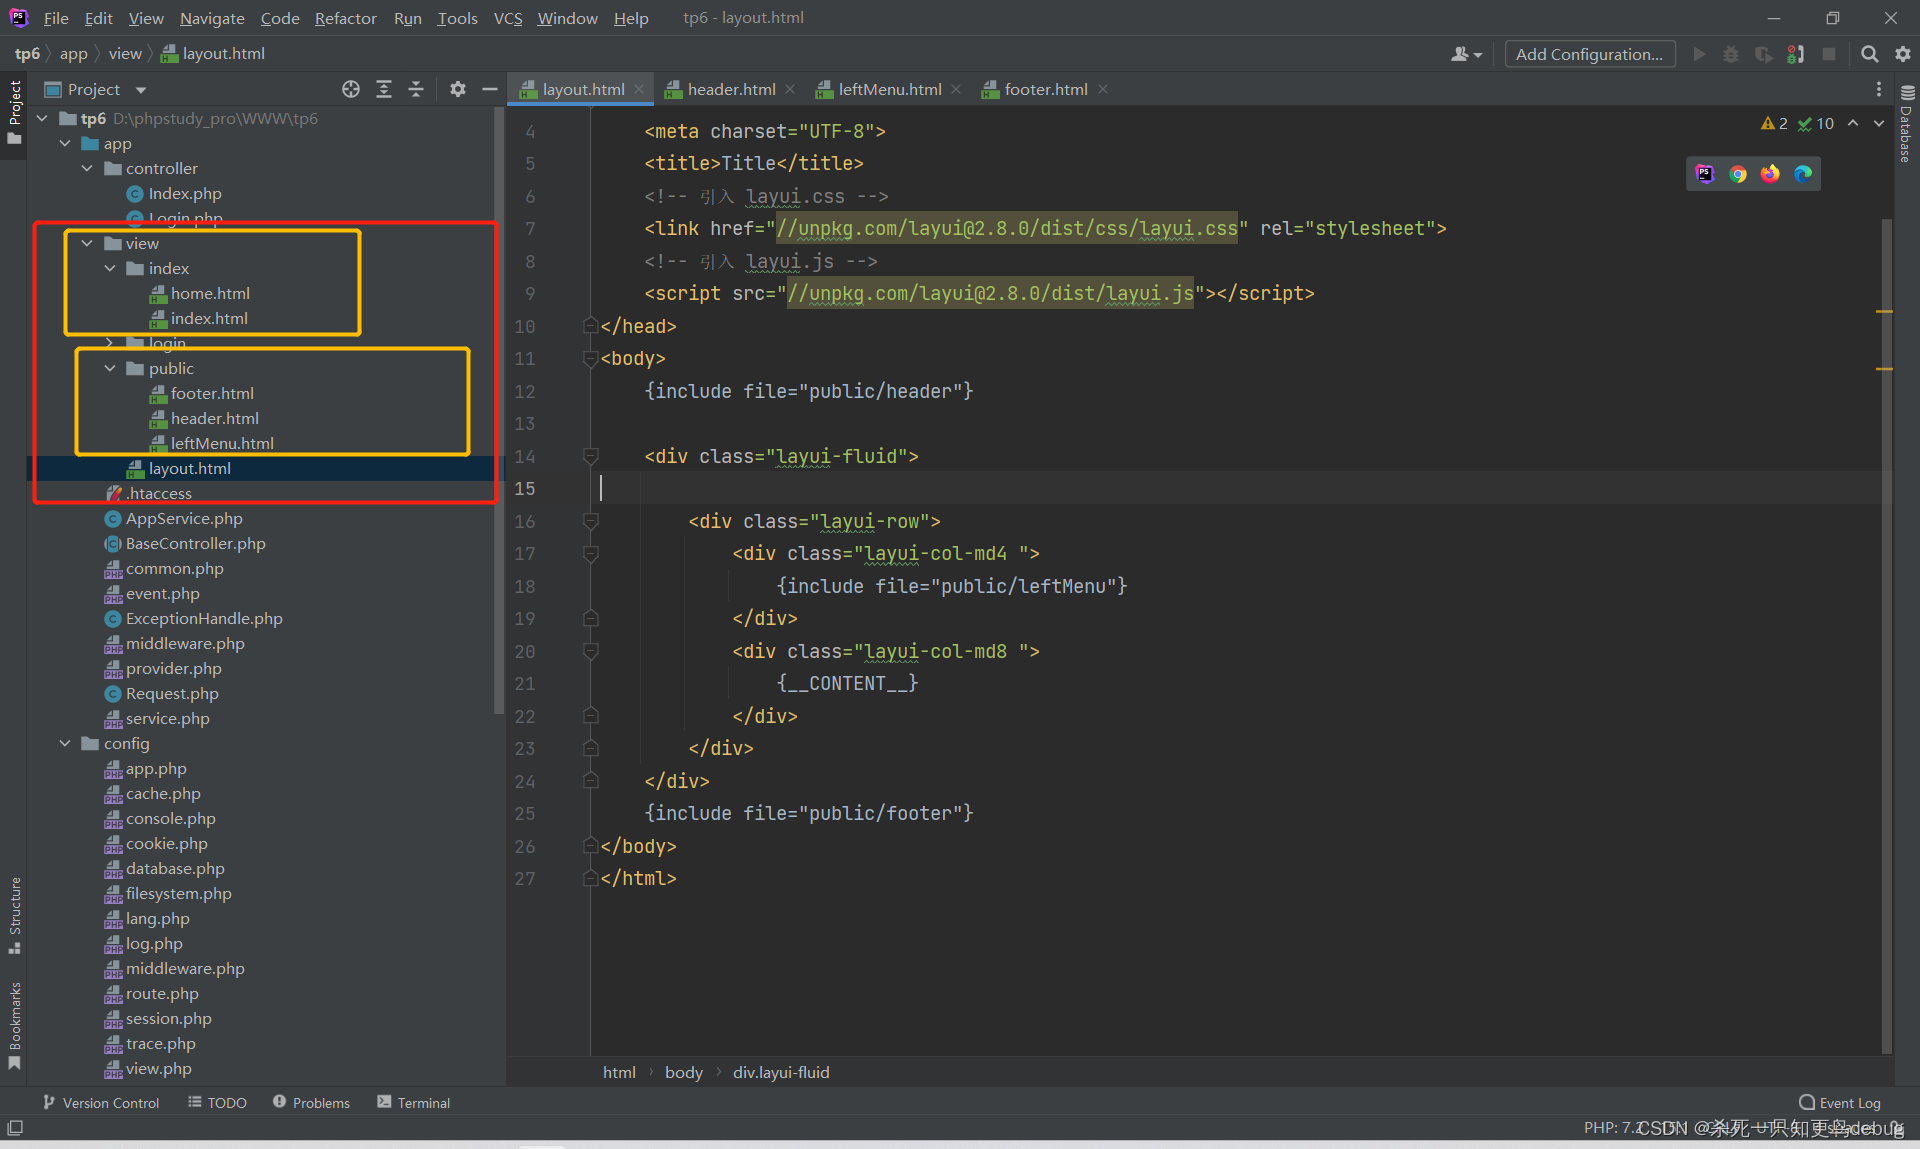1920x1149 pixels.
Task: Fold the layui-fluid div at line 14
Action: tap(590, 456)
